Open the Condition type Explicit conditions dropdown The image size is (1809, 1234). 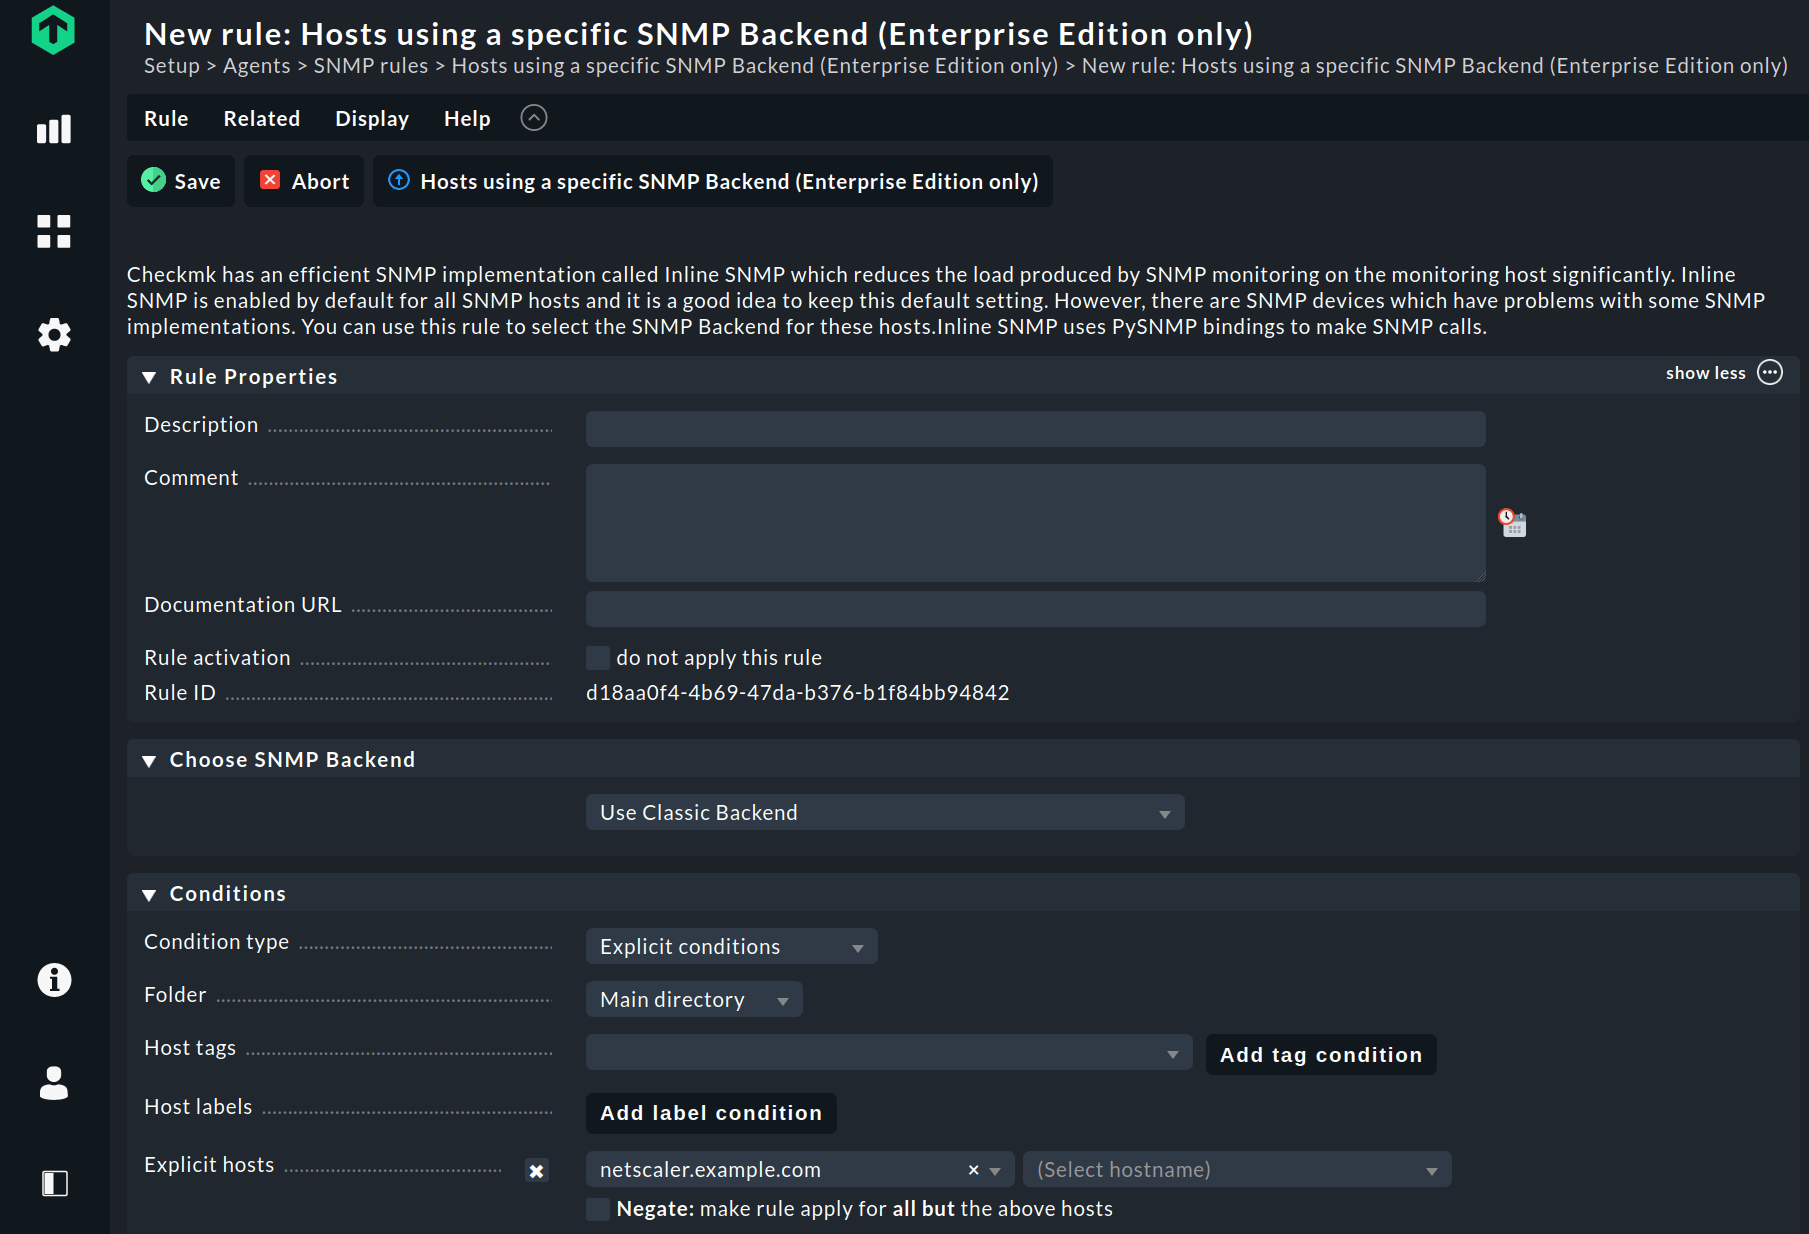(x=731, y=946)
